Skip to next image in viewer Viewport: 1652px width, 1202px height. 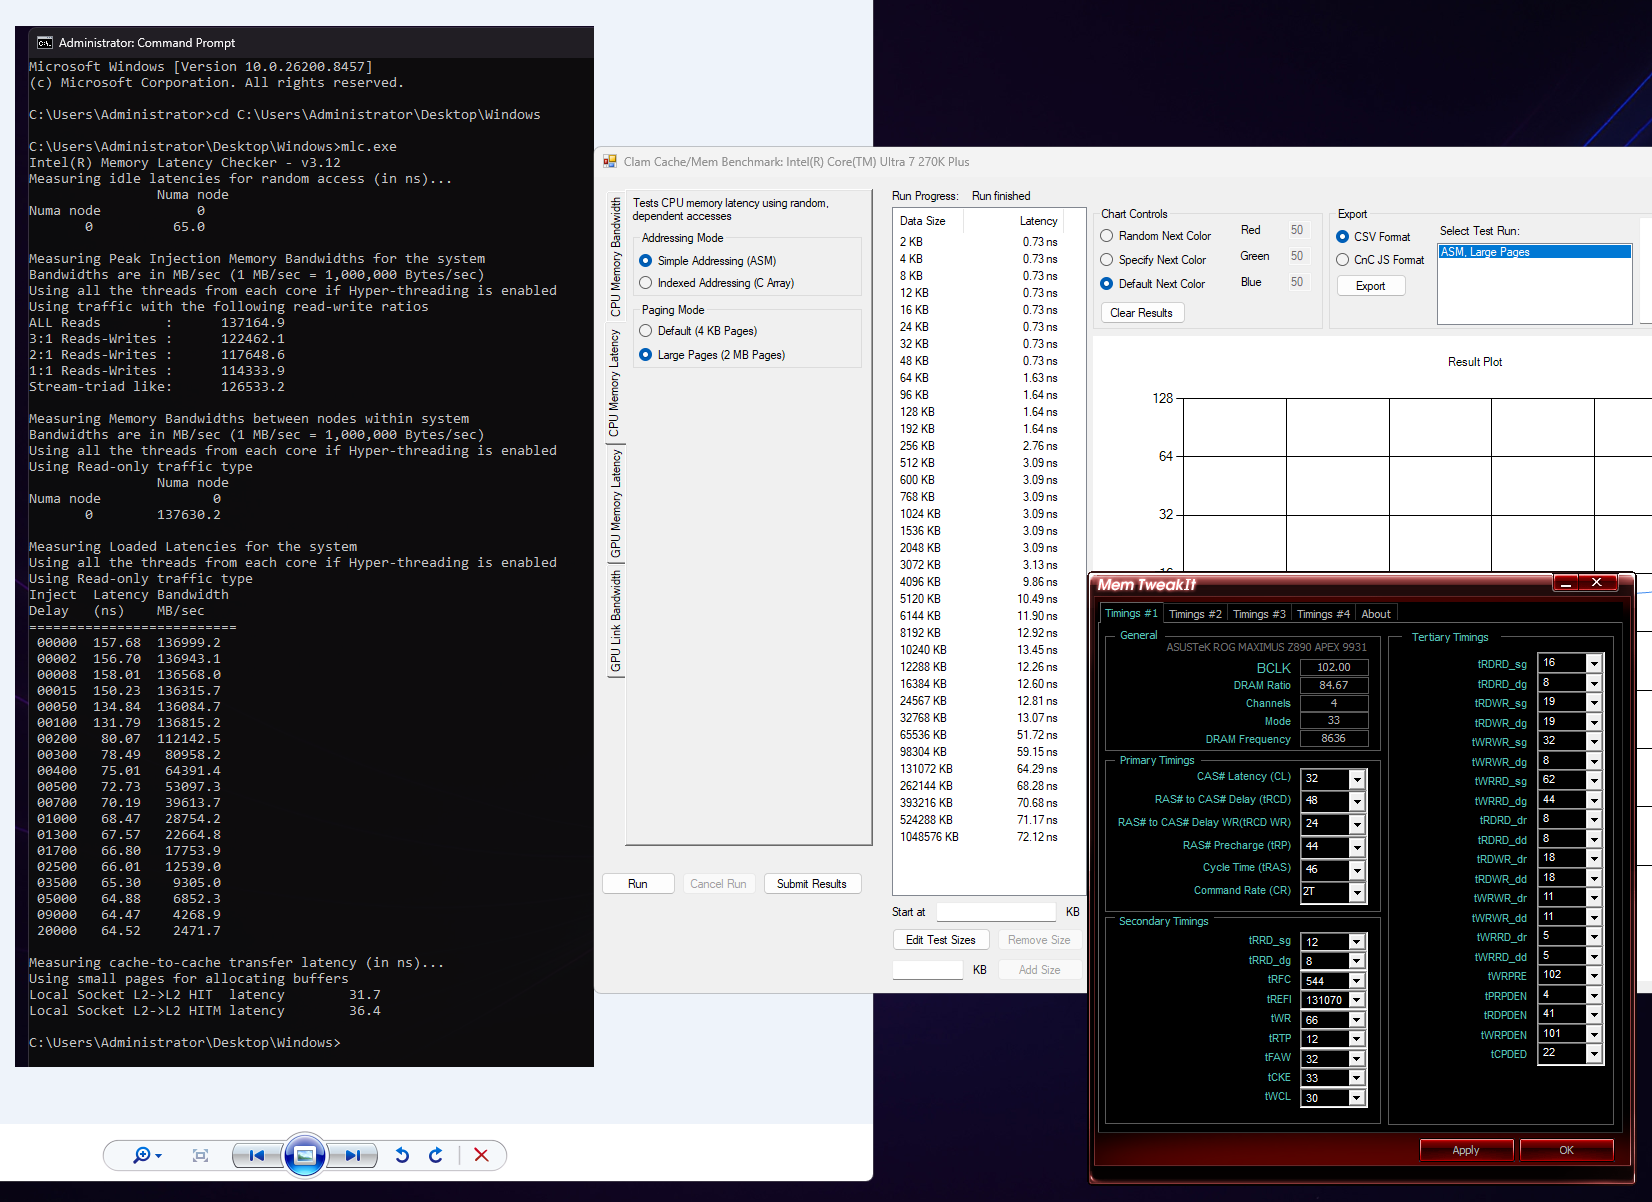click(x=352, y=1155)
